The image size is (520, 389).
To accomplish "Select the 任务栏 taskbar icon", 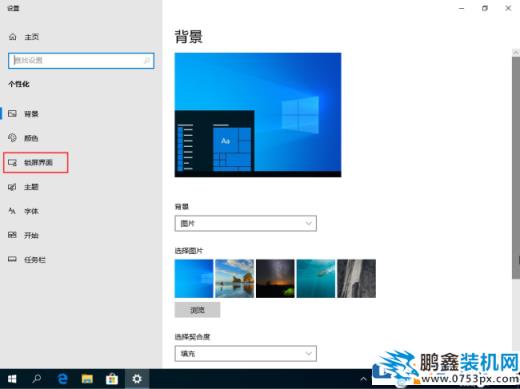I will click(12, 259).
